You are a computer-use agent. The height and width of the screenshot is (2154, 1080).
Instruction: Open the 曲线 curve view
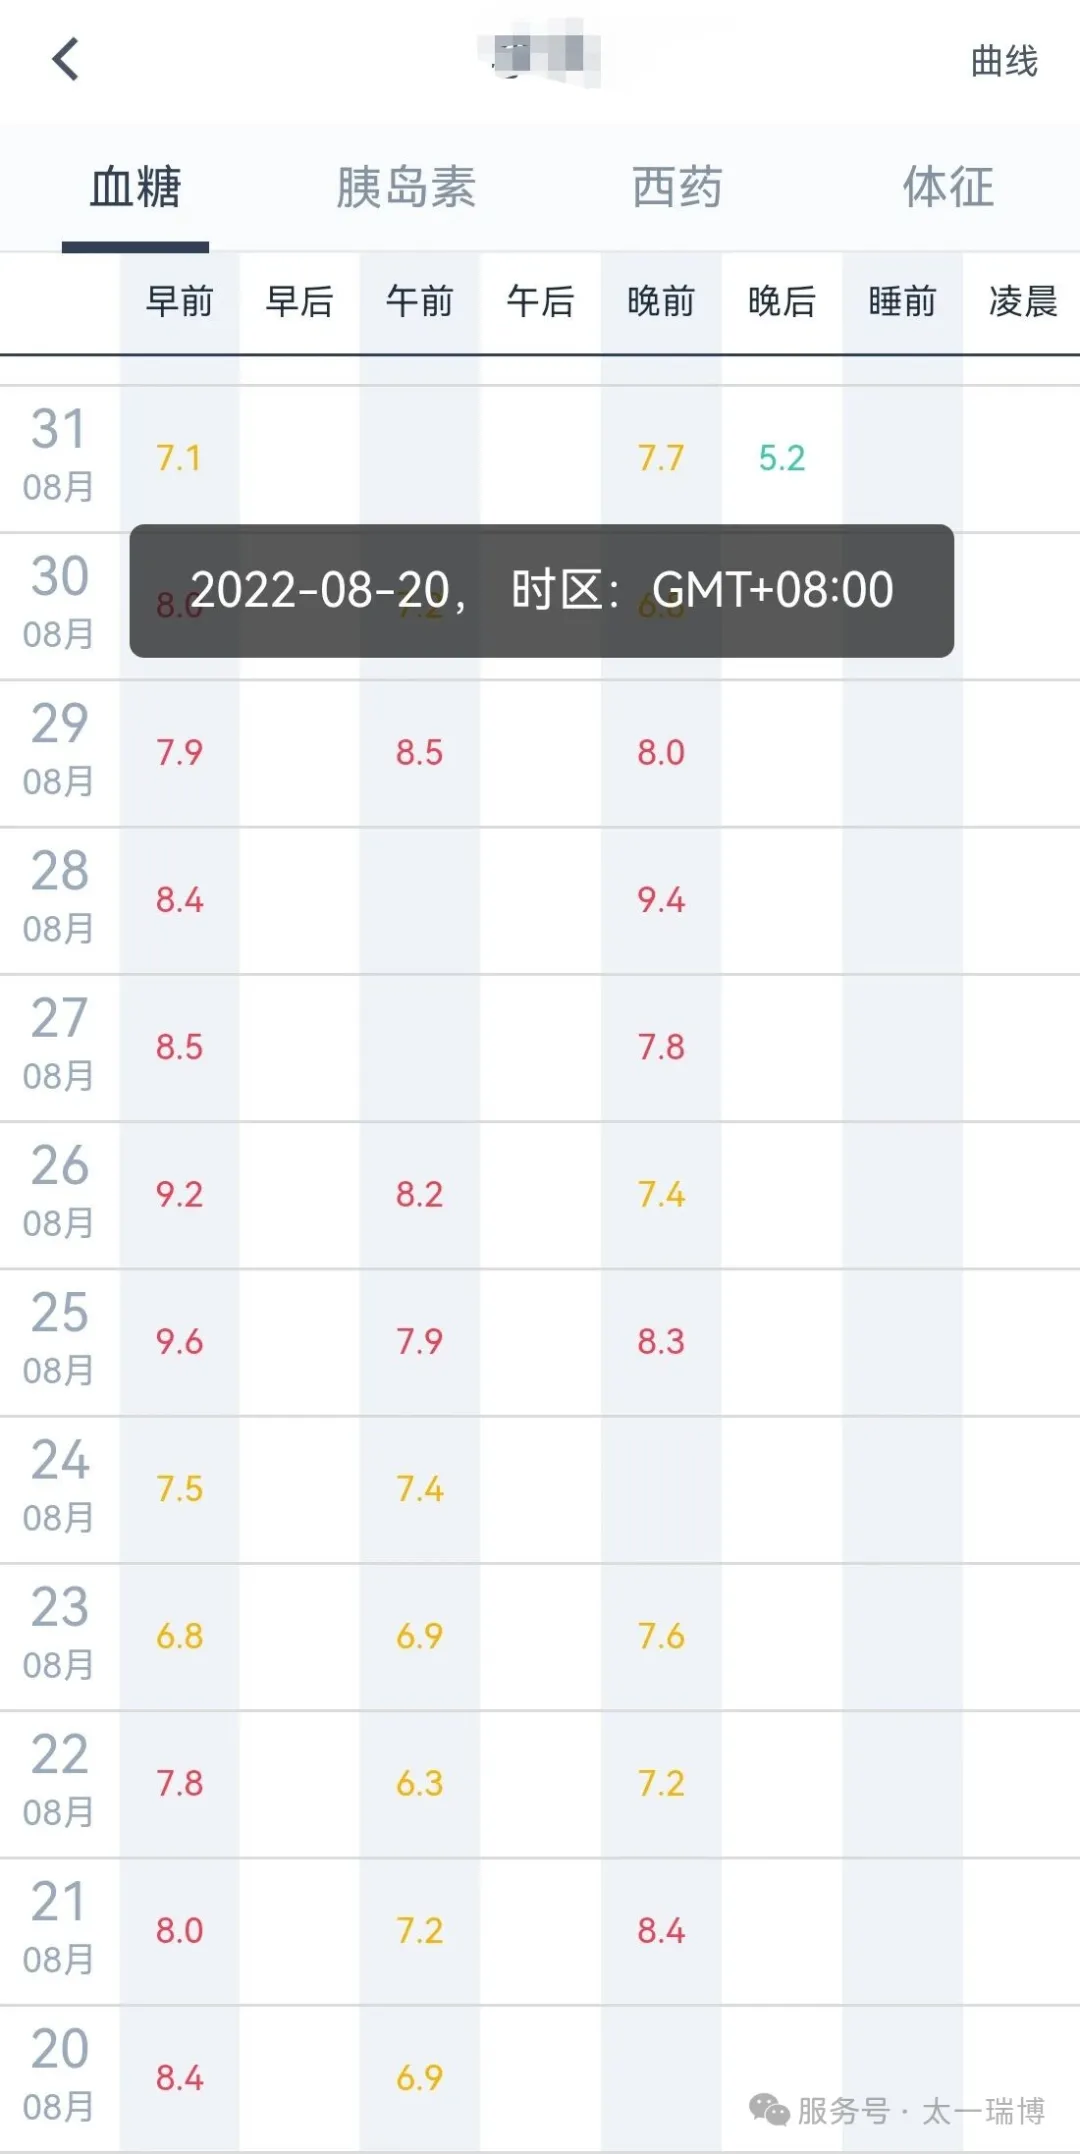pos(1003,62)
